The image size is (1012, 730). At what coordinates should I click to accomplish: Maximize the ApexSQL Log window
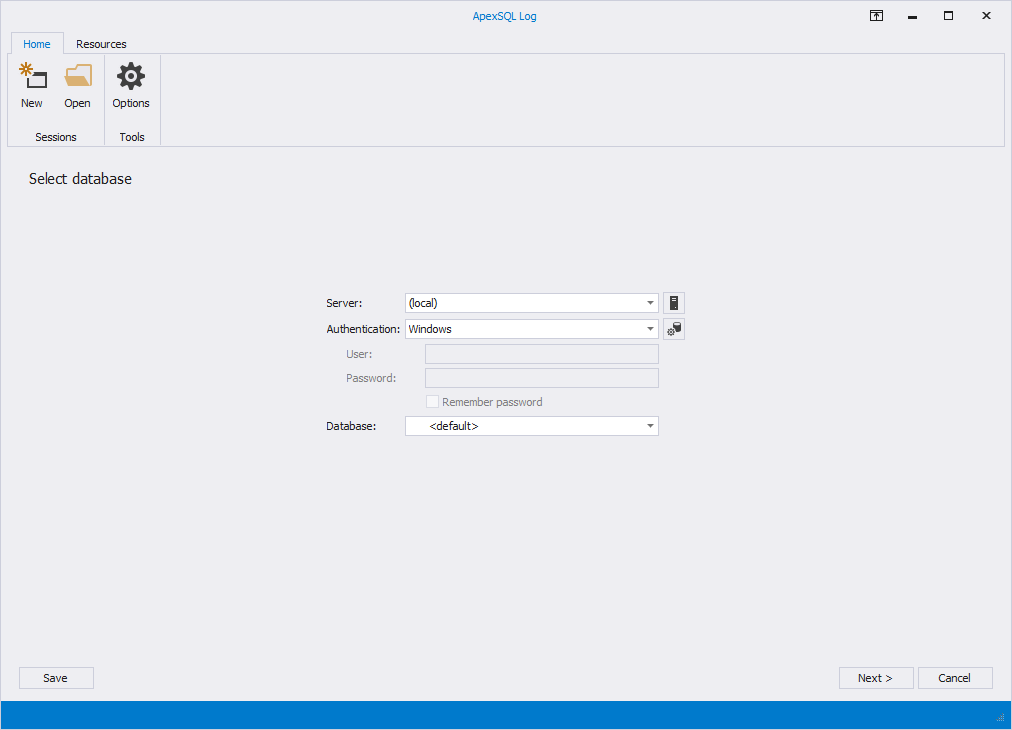click(x=948, y=16)
